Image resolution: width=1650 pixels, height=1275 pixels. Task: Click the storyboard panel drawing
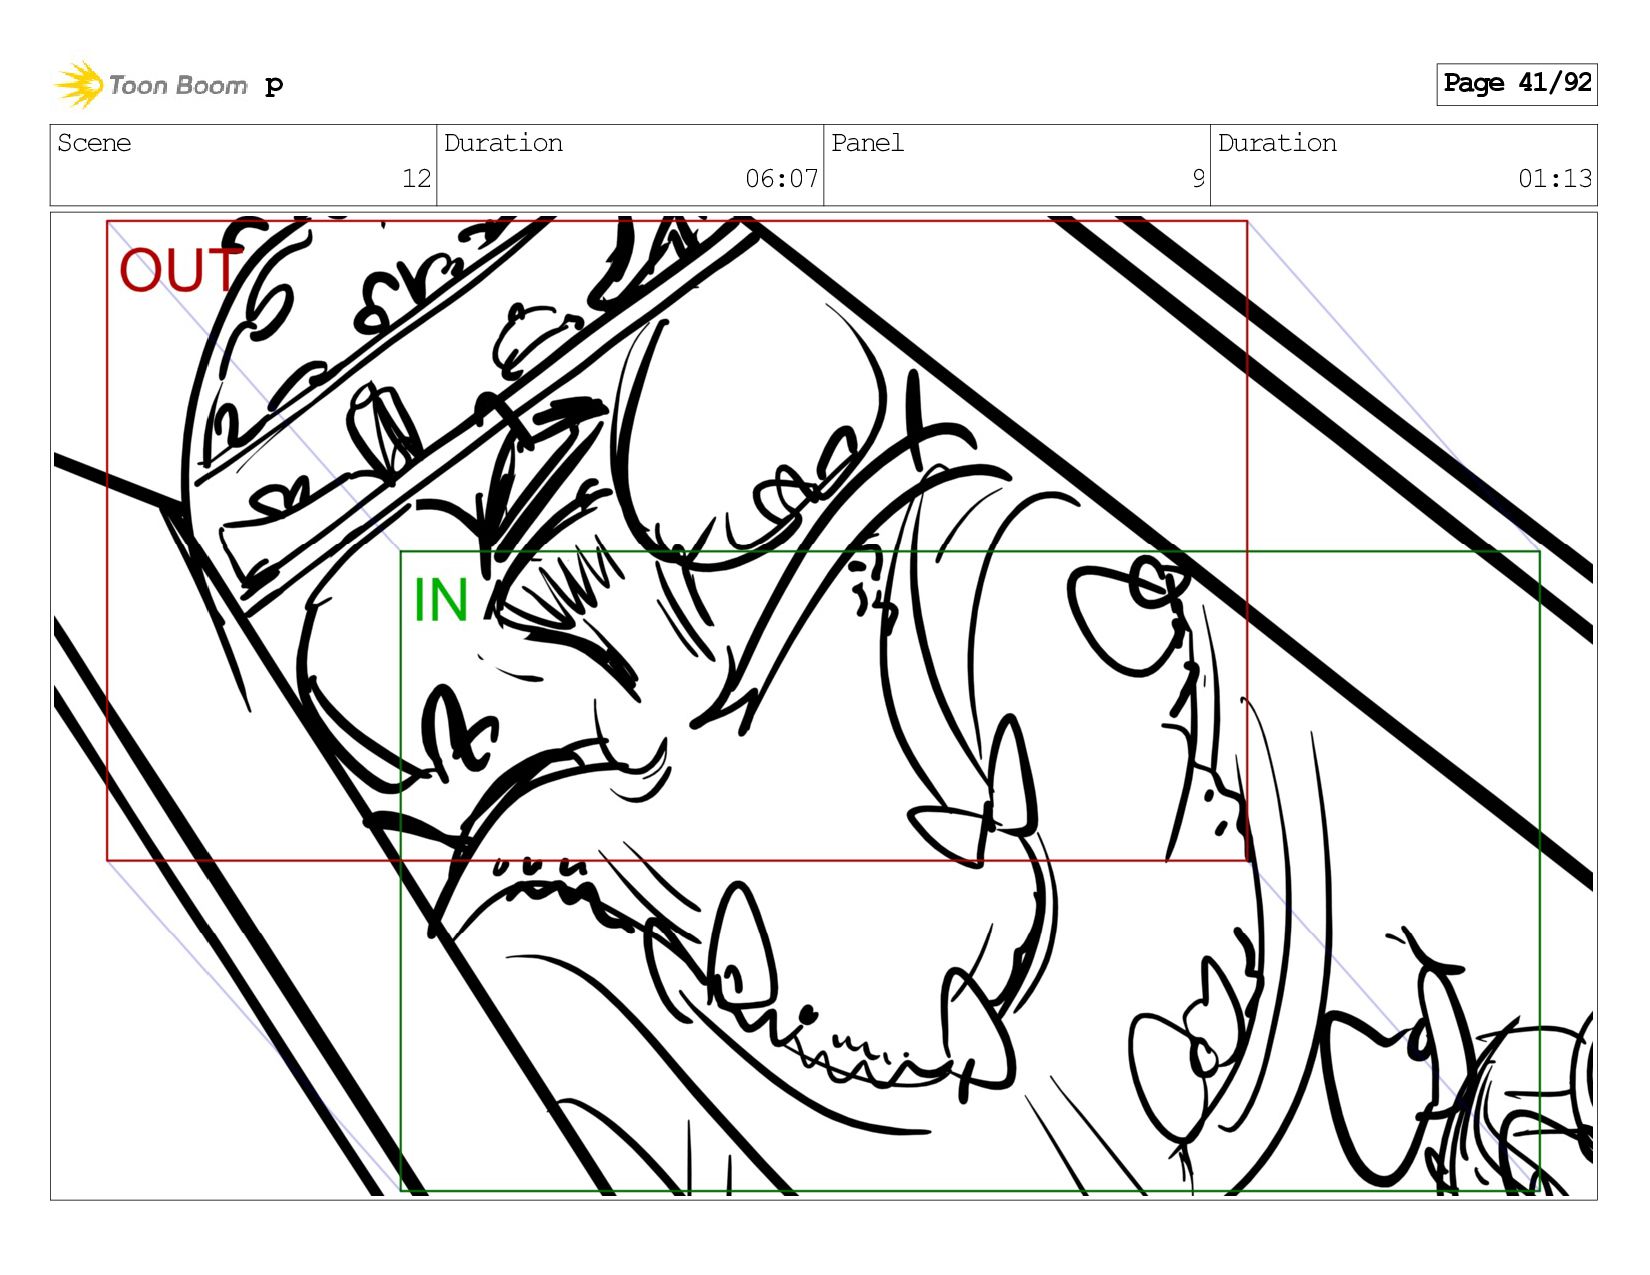coord(824,705)
